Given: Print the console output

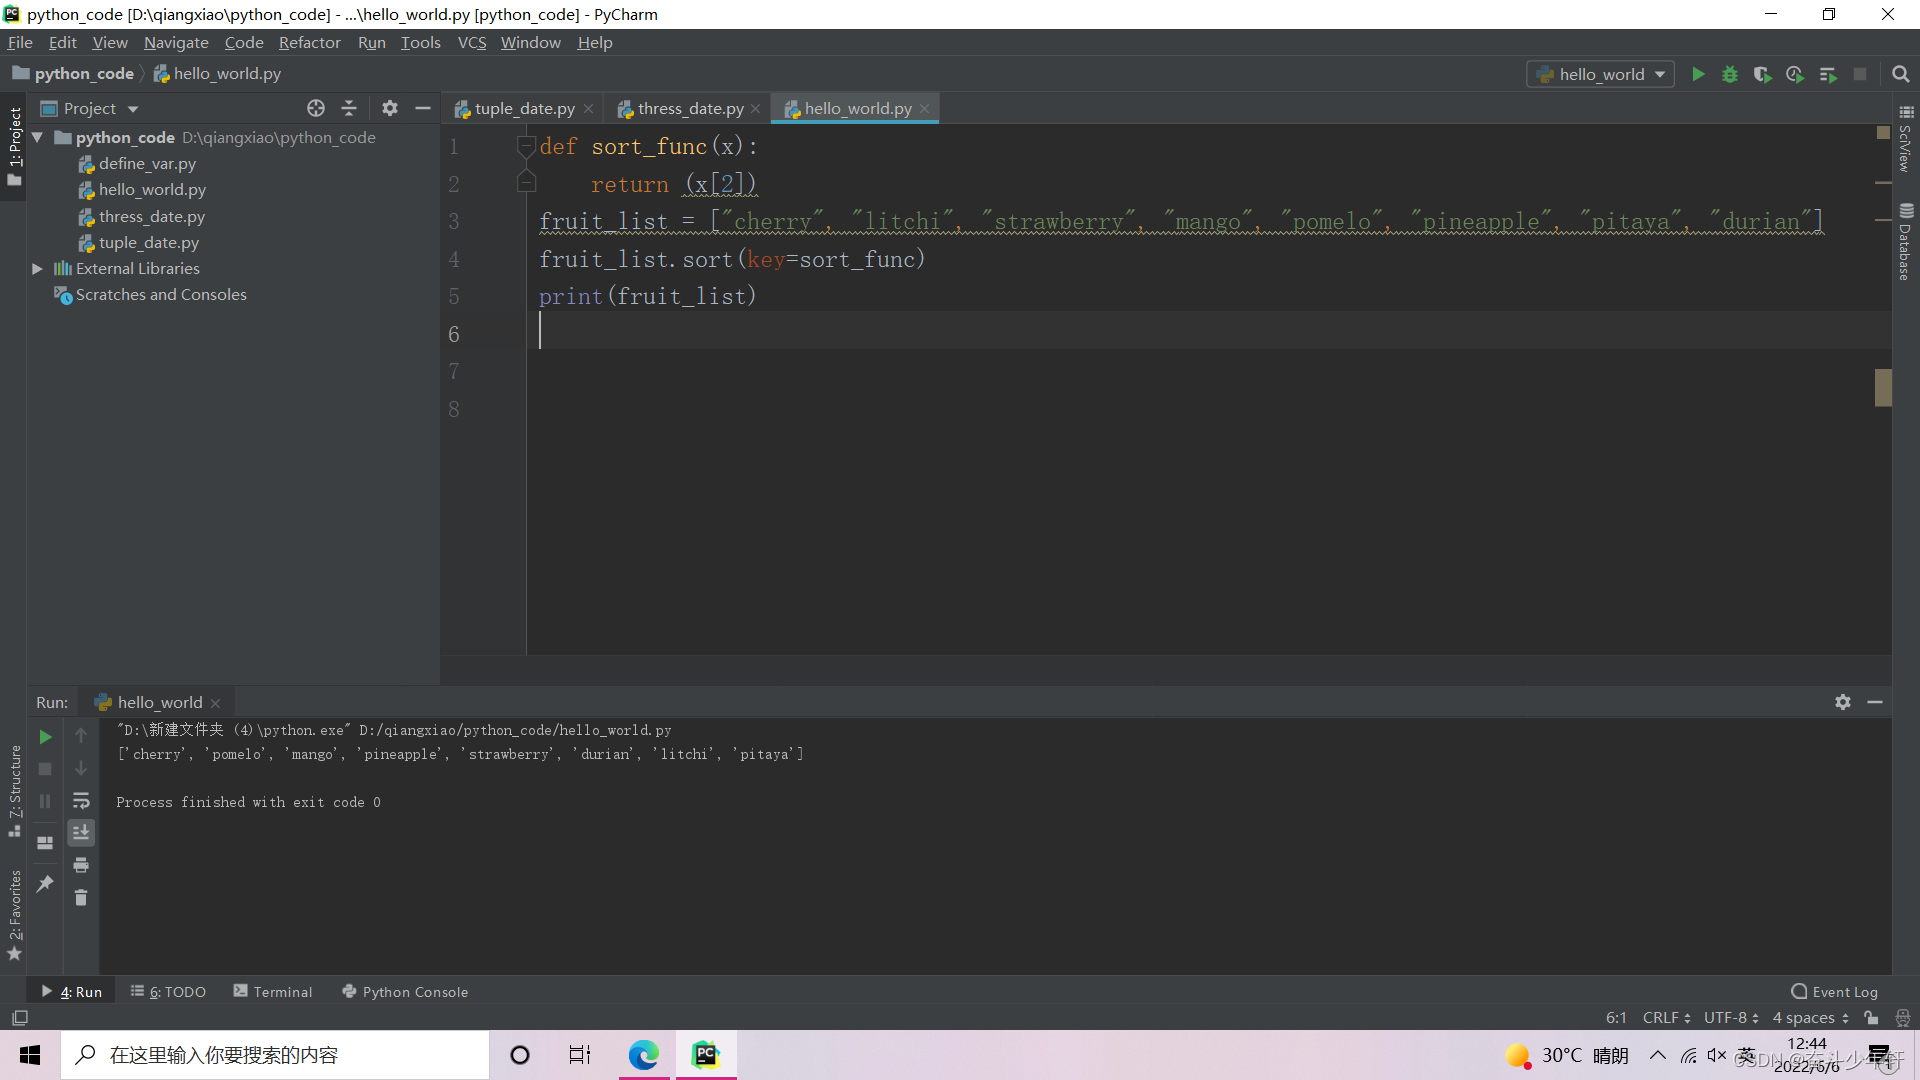Looking at the screenshot, I should click(82, 864).
